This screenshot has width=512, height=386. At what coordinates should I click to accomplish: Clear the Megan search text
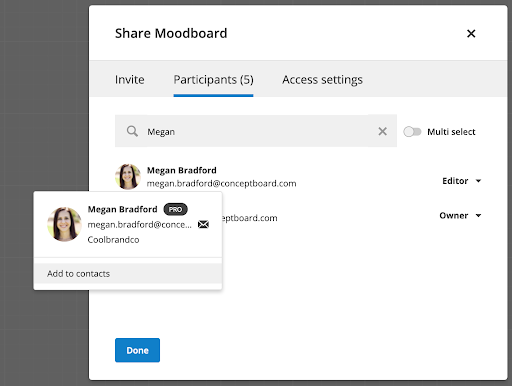(382, 131)
